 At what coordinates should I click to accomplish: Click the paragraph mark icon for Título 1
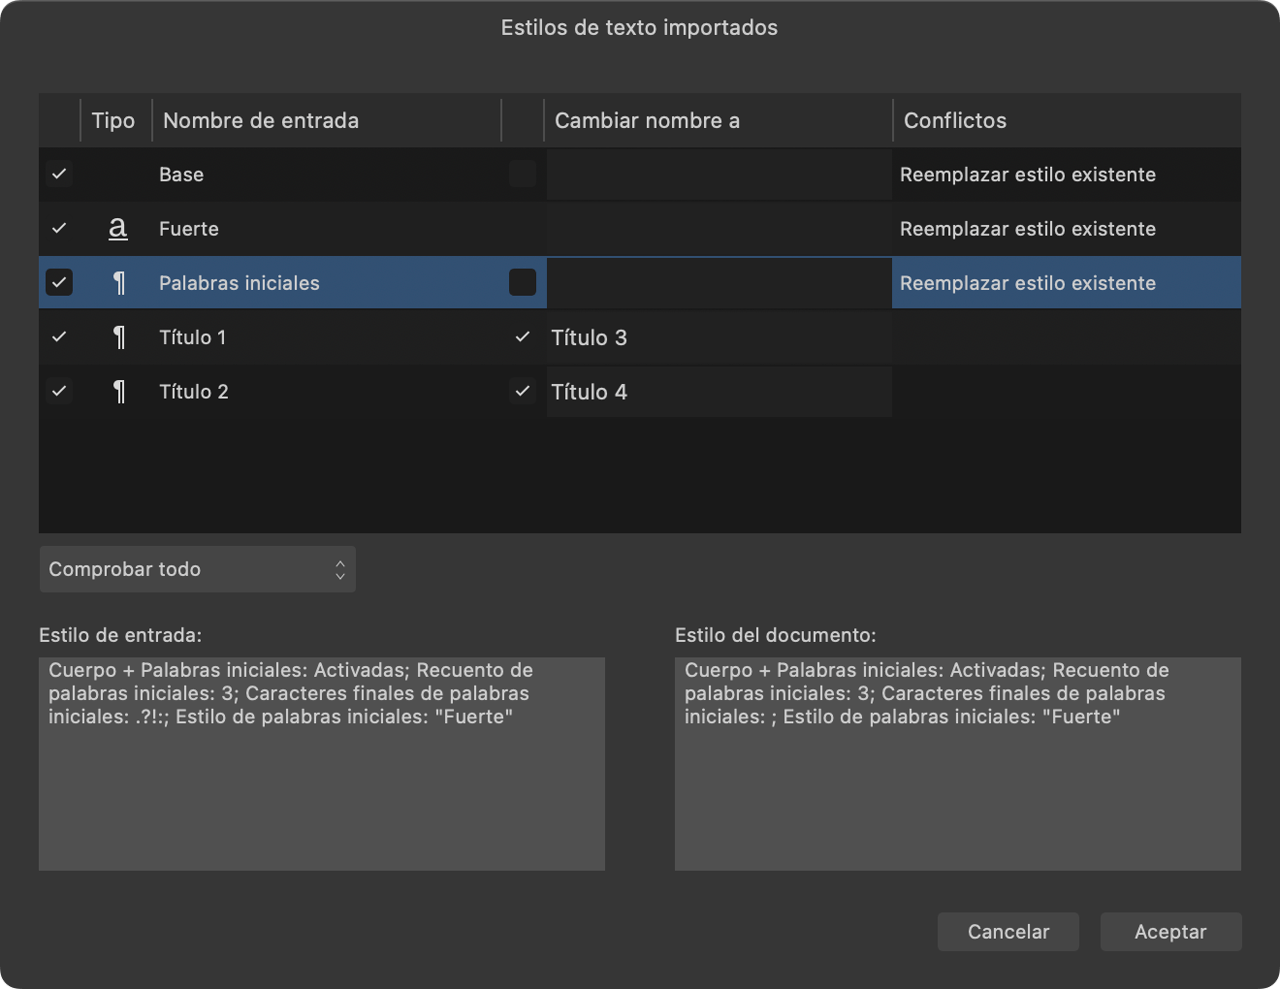tap(118, 337)
